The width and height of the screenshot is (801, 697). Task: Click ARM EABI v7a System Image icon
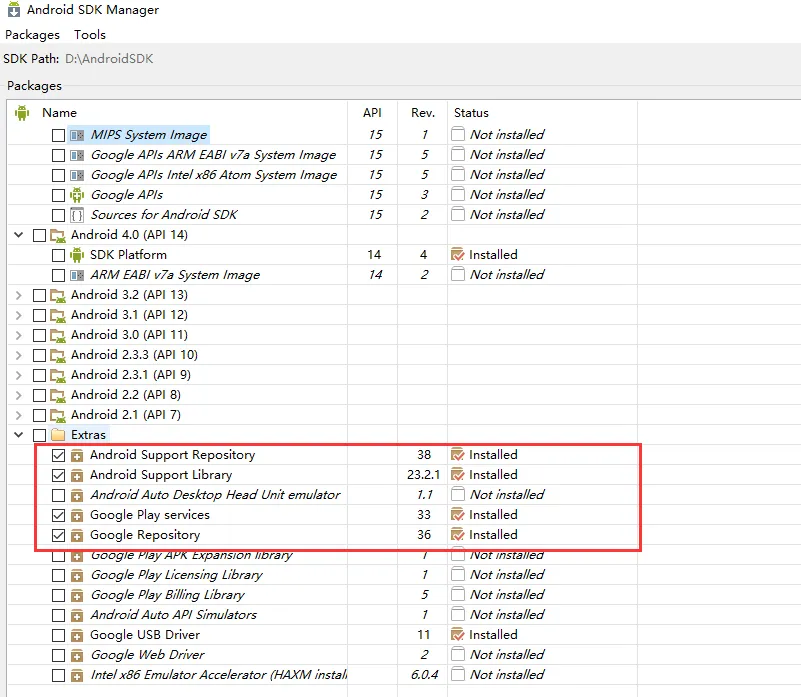(x=77, y=275)
